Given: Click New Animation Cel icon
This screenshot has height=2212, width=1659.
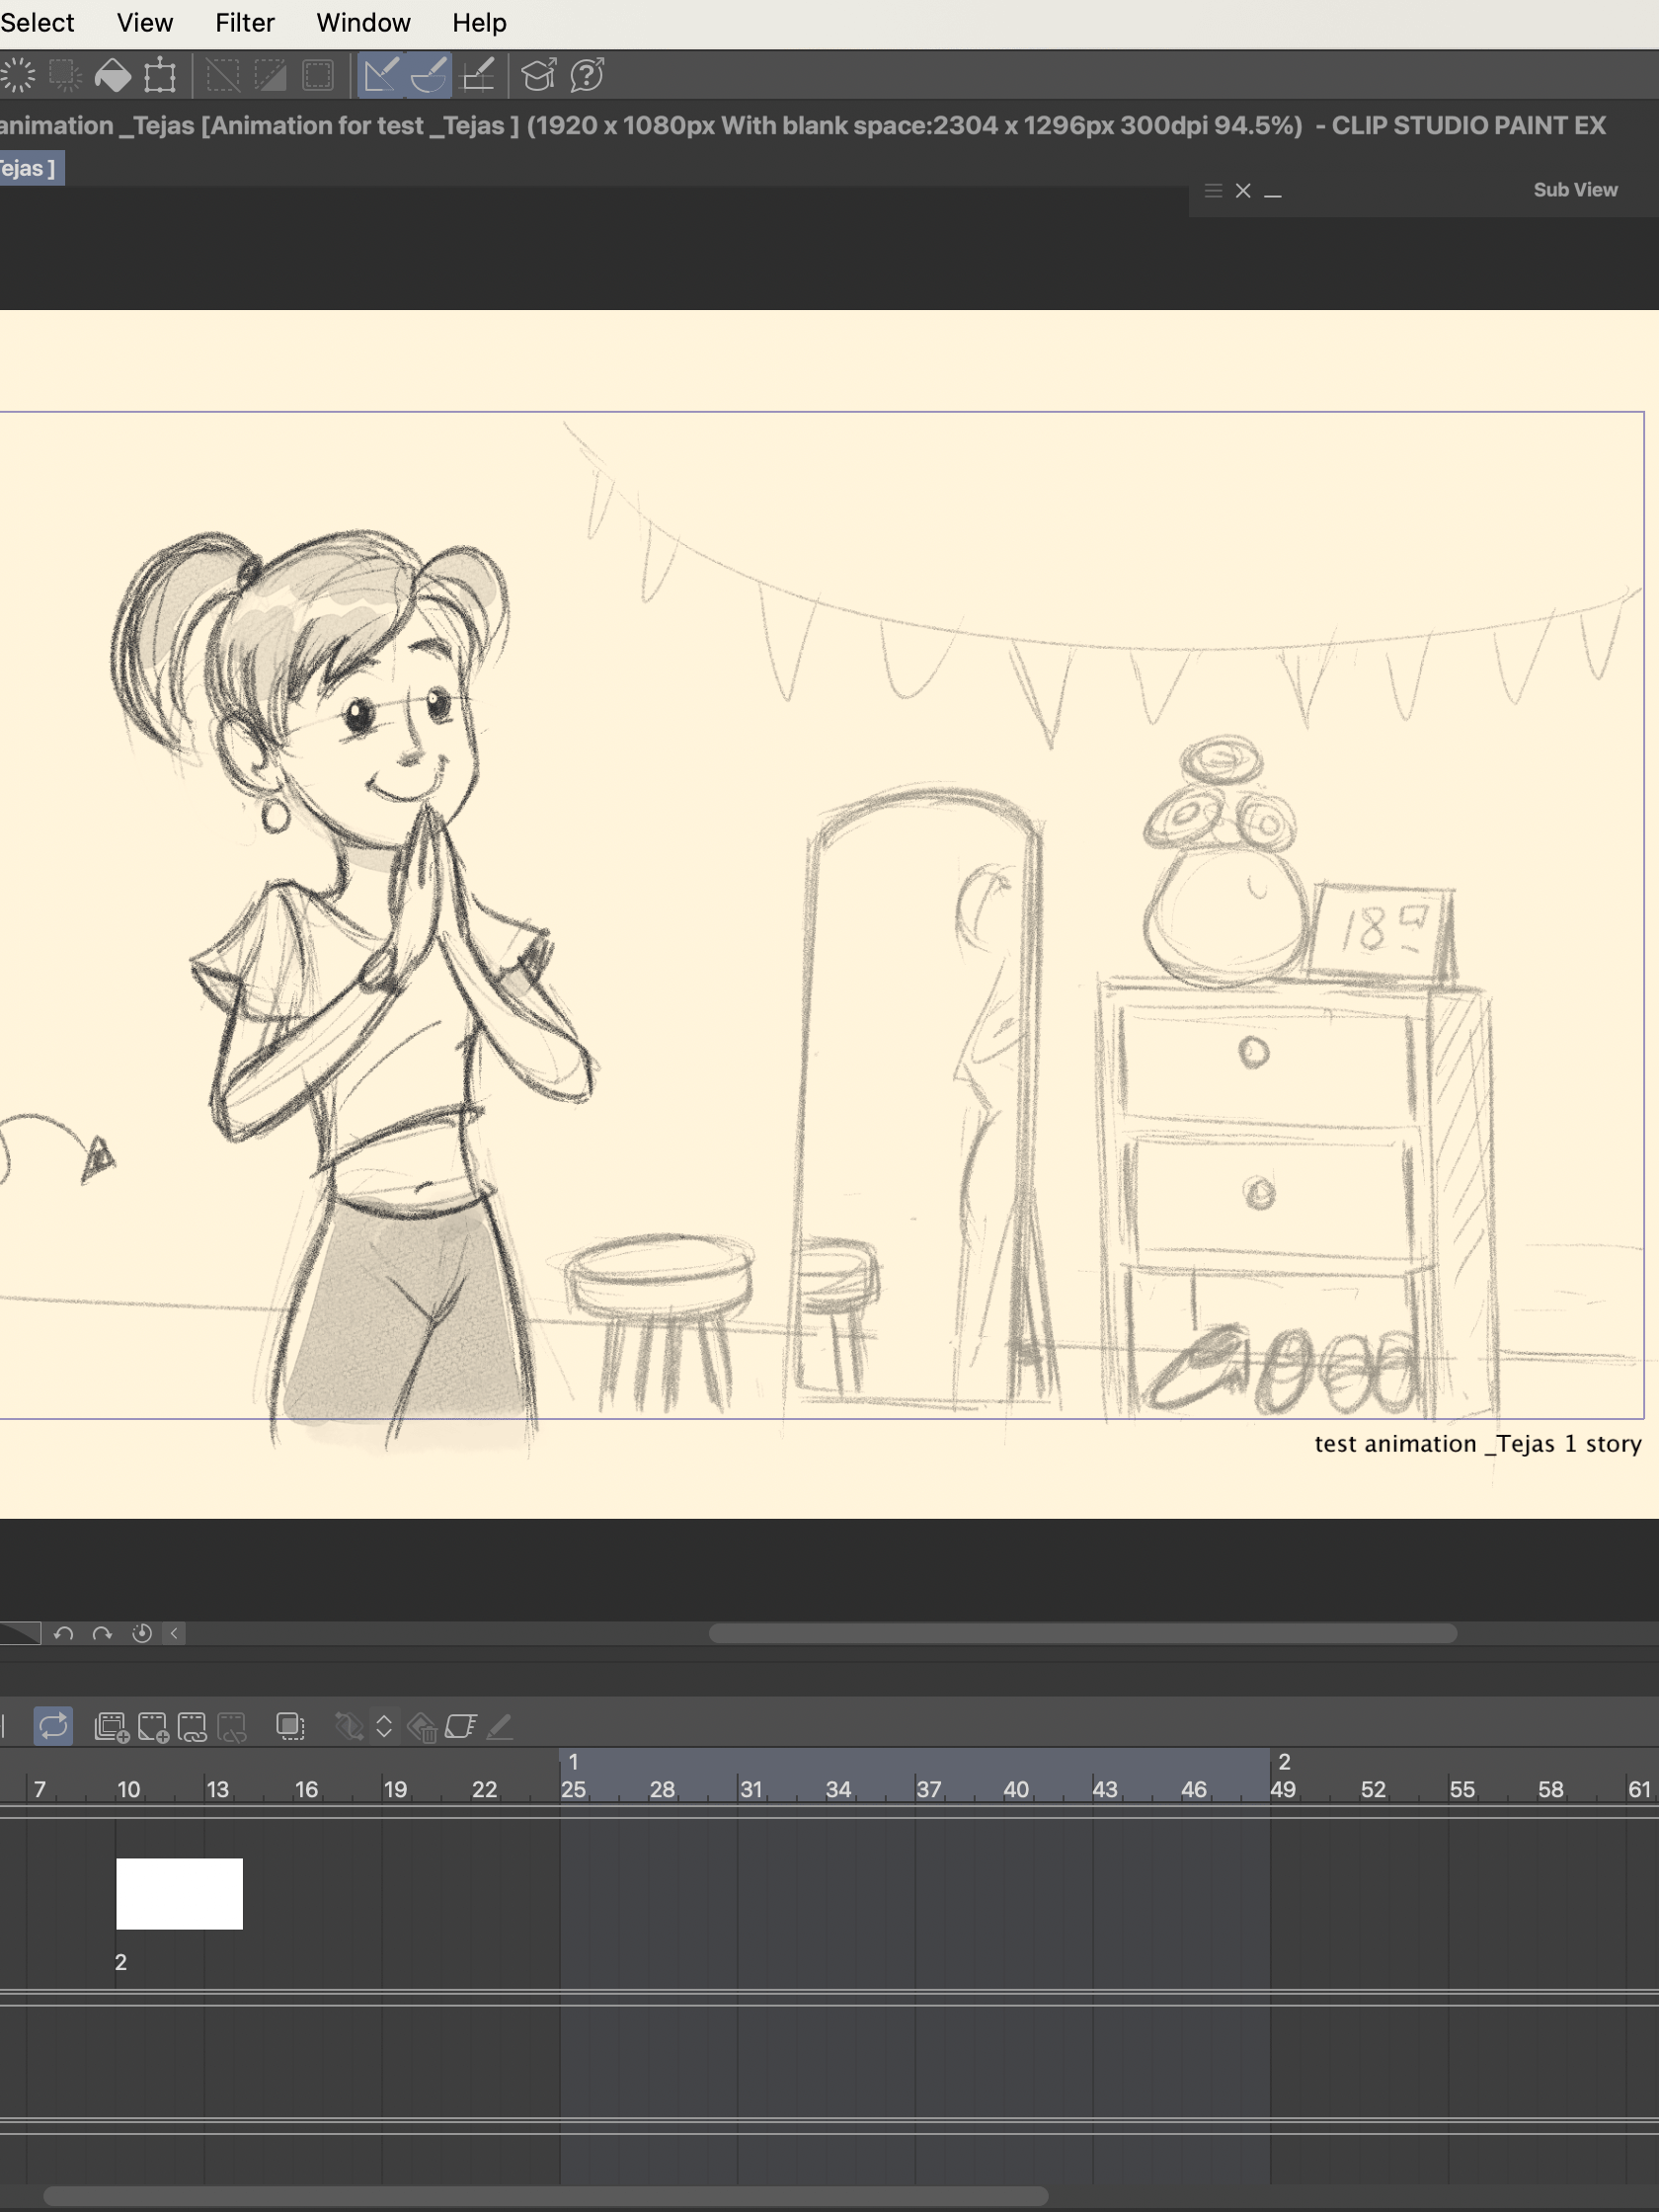Looking at the screenshot, I should (x=153, y=1727).
